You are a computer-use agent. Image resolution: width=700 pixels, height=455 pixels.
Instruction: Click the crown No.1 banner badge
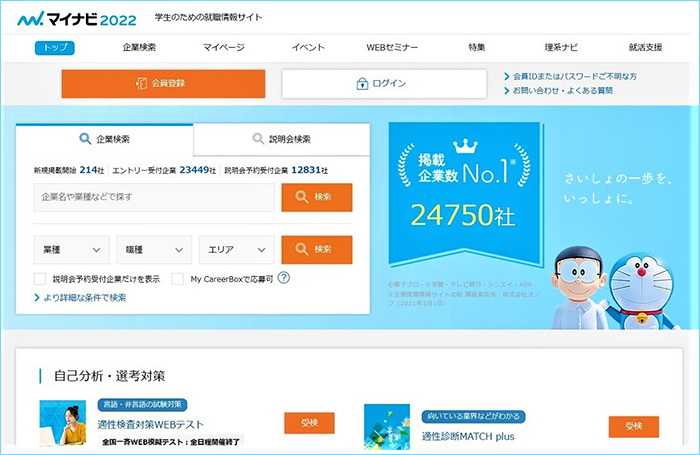pyautogui.click(x=464, y=194)
